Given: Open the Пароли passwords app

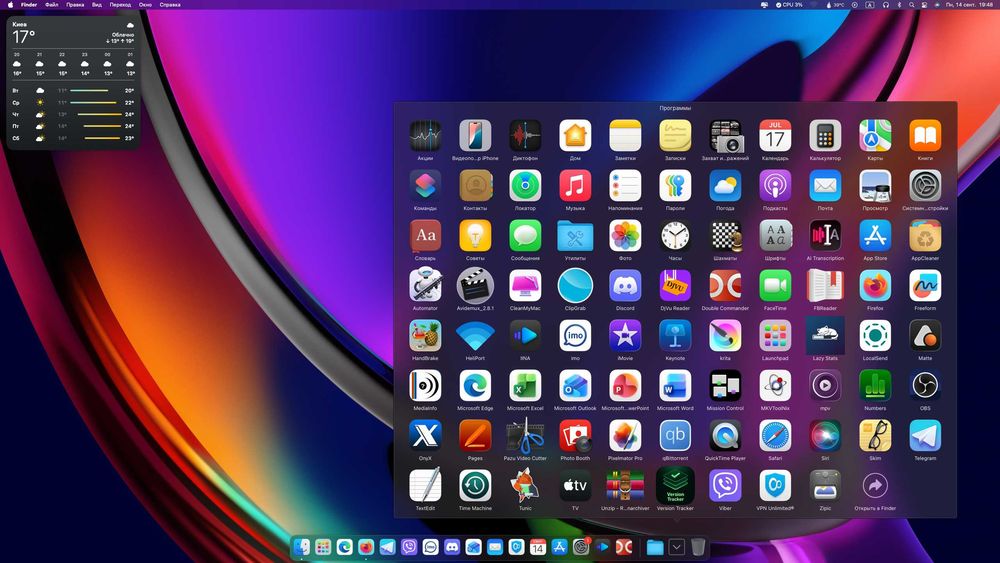Looking at the screenshot, I should [675, 186].
